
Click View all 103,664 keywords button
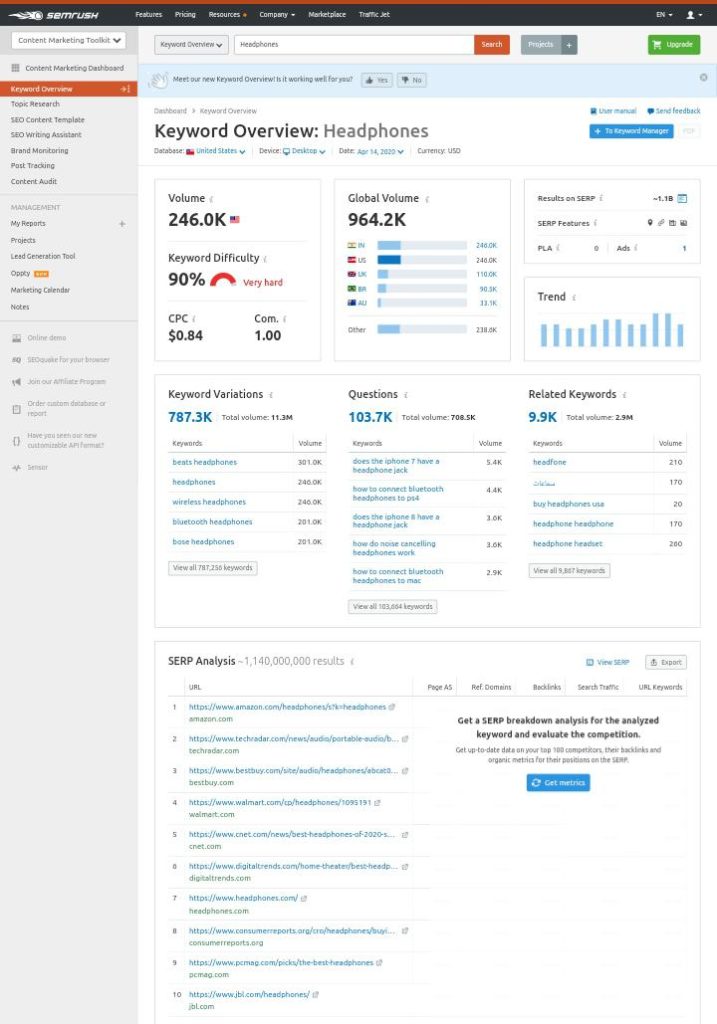tap(392, 607)
